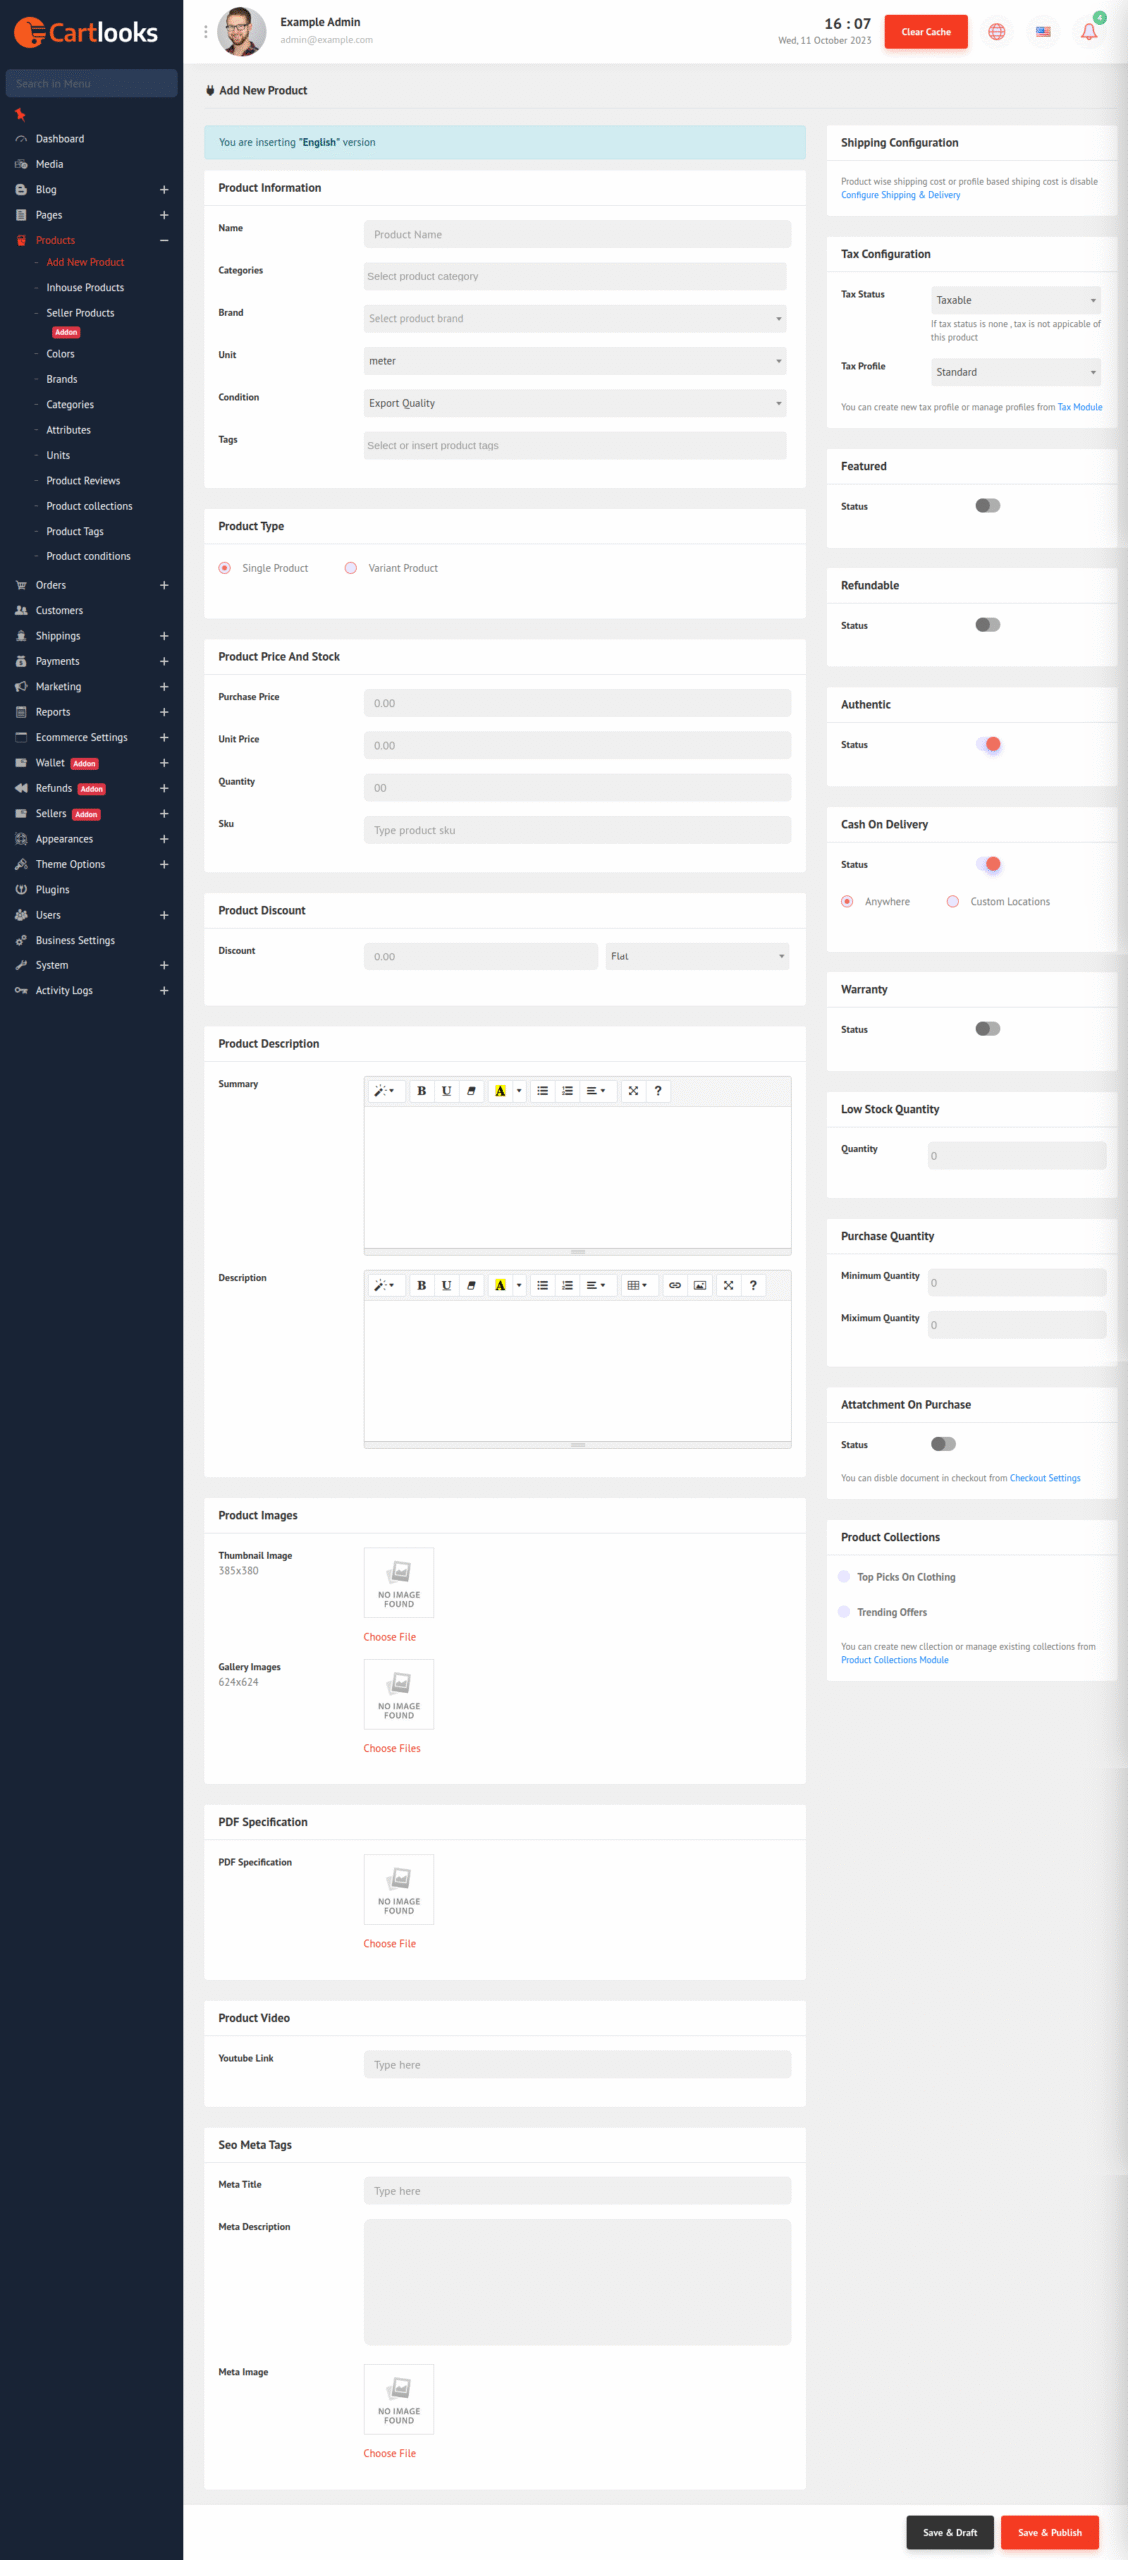1128x2560 pixels.
Task: Click Bold in the Description editor toolbar
Action: (422, 1285)
